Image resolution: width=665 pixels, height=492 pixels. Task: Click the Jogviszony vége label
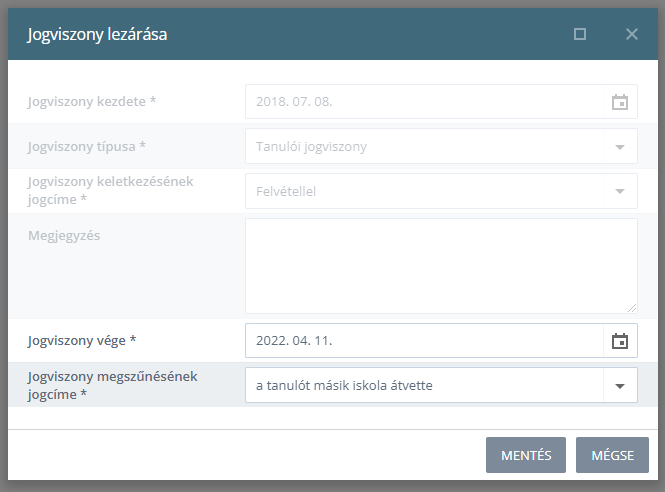tap(82, 341)
